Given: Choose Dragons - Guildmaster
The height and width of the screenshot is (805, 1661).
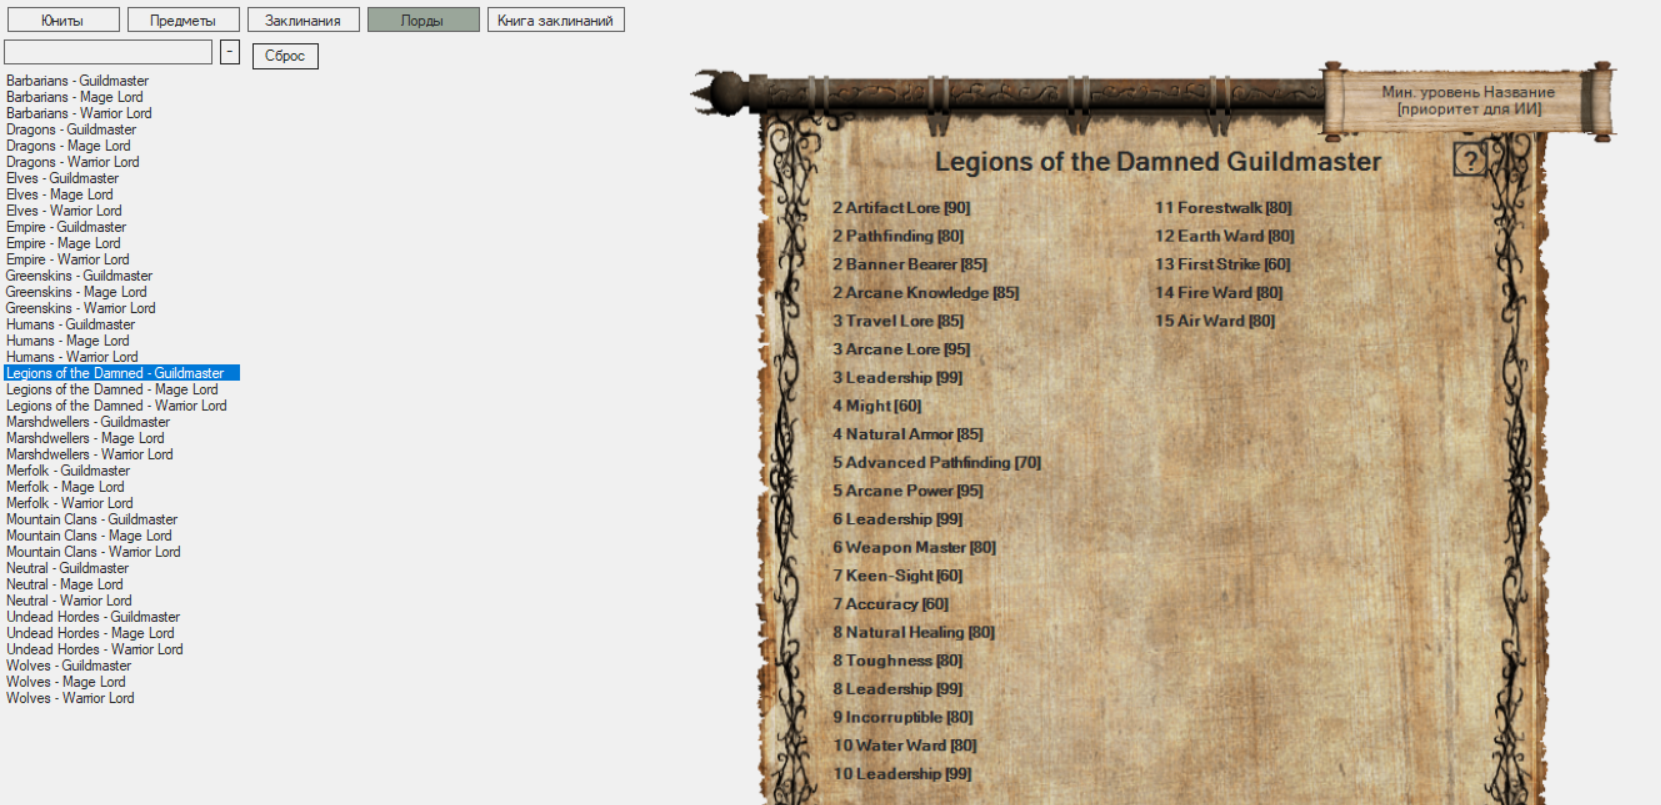Looking at the screenshot, I should (71, 130).
